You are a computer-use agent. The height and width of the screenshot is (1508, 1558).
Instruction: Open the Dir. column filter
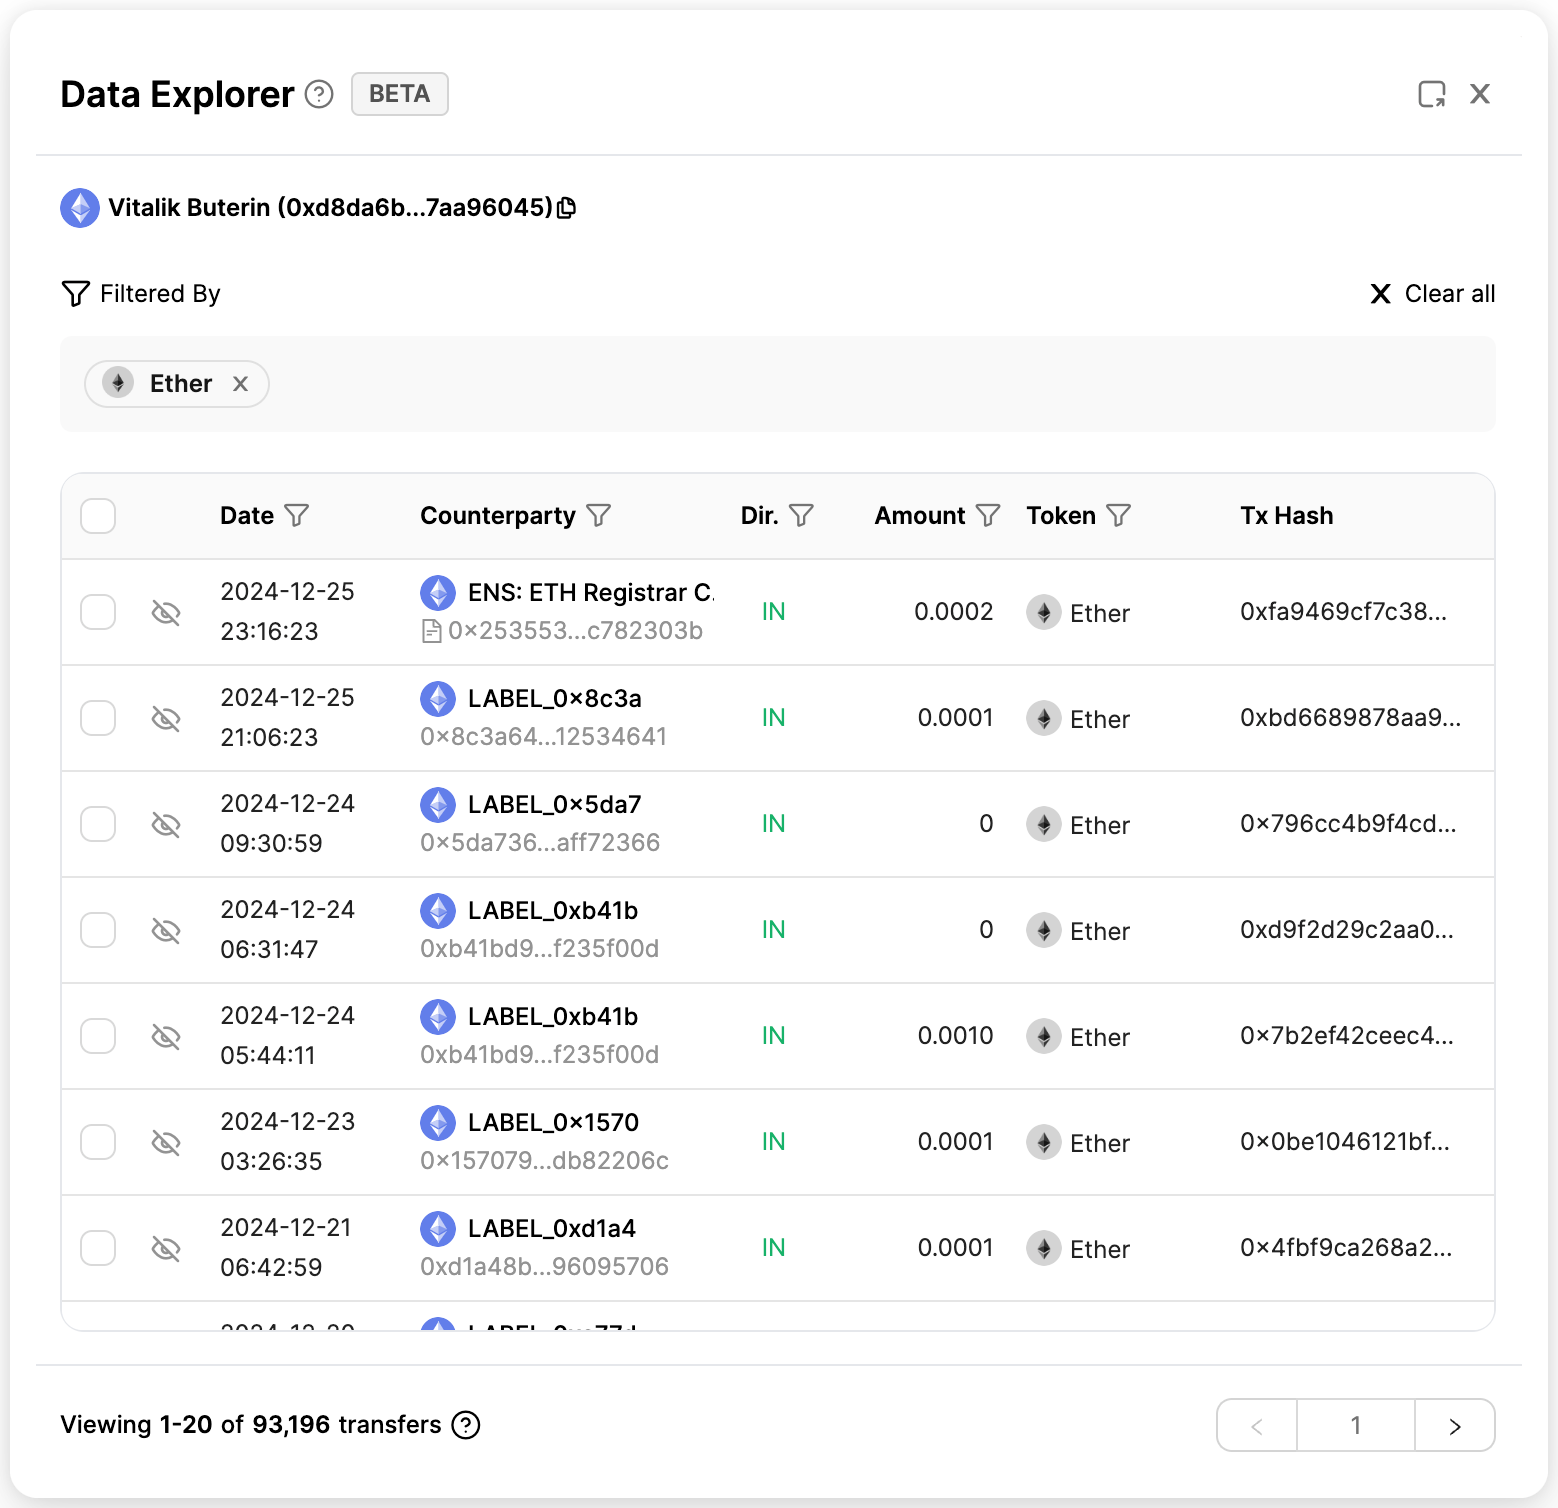[x=801, y=516]
